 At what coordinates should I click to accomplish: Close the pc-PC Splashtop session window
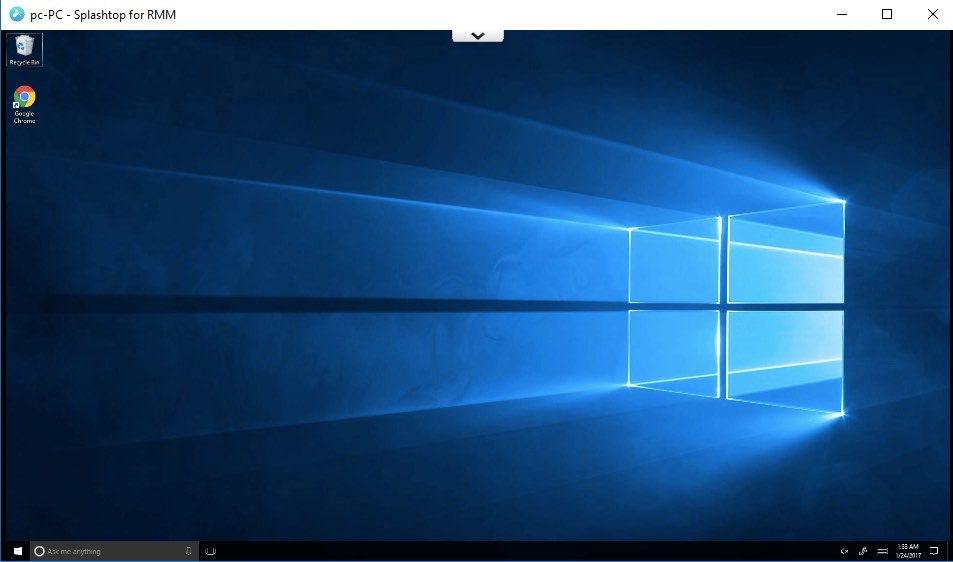click(932, 14)
